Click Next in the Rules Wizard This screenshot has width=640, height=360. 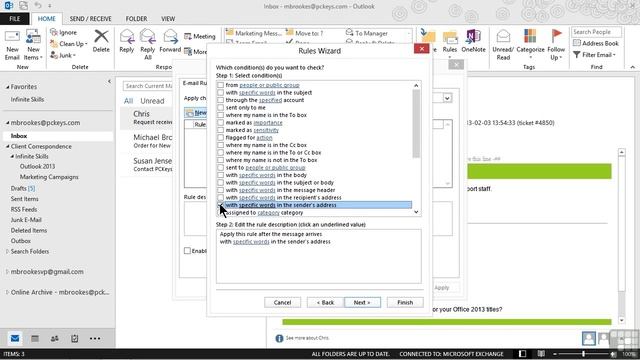(362, 302)
